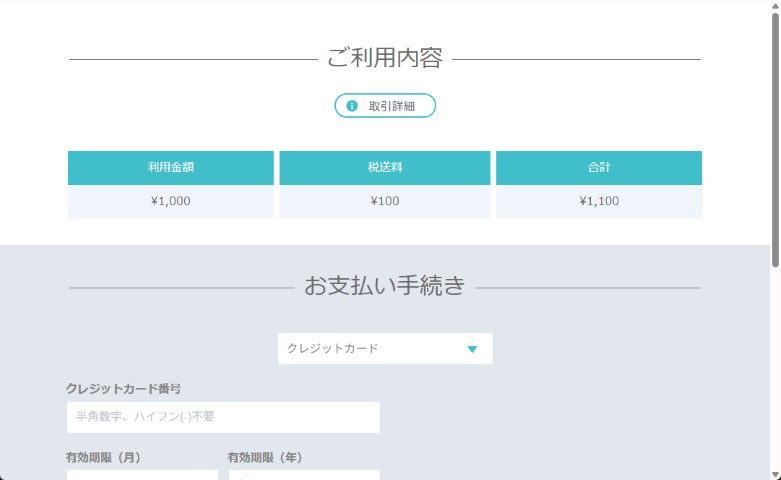The height and width of the screenshot is (480, 781).
Task: Click the 有効期限(年) label
Action: coord(265,457)
